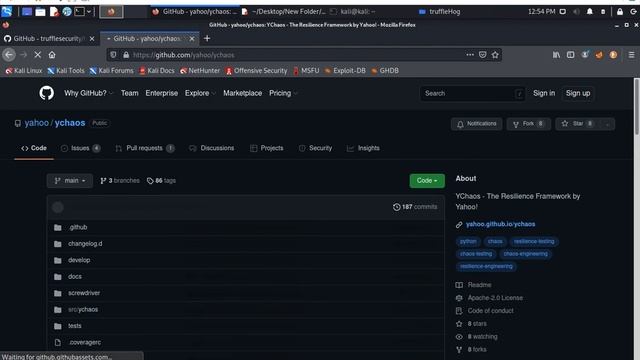Open Marketplace in header
Viewport: 640px width, 360px height.
(242, 93)
